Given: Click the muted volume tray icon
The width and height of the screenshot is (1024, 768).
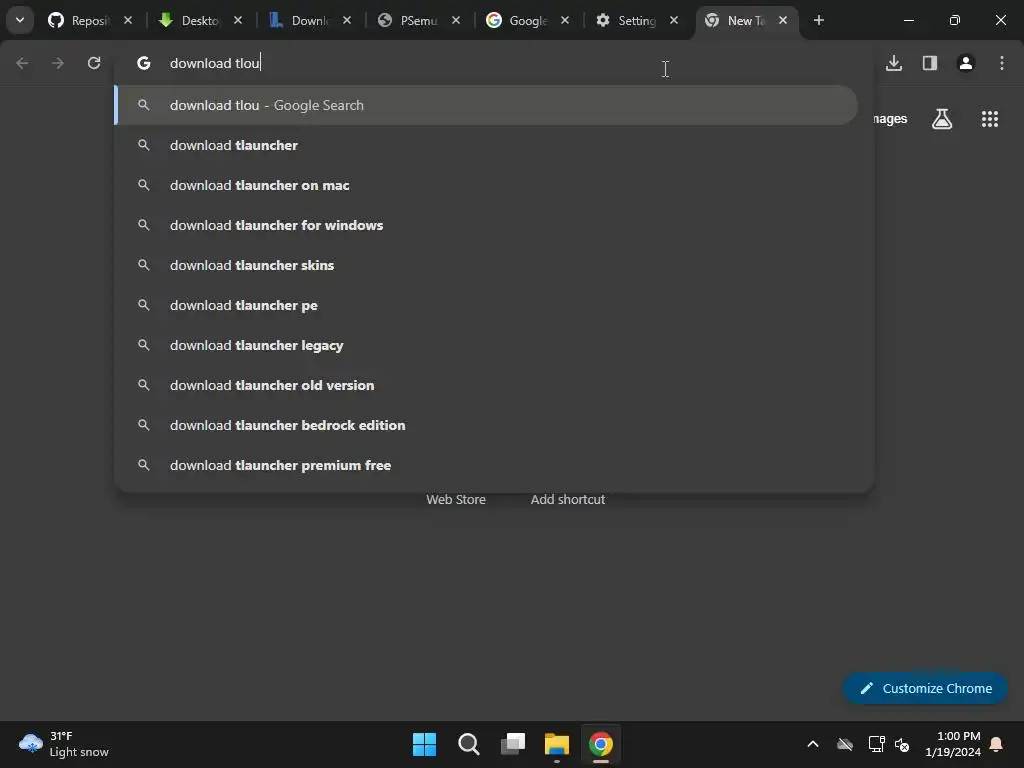Looking at the screenshot, I should [902, 744].
